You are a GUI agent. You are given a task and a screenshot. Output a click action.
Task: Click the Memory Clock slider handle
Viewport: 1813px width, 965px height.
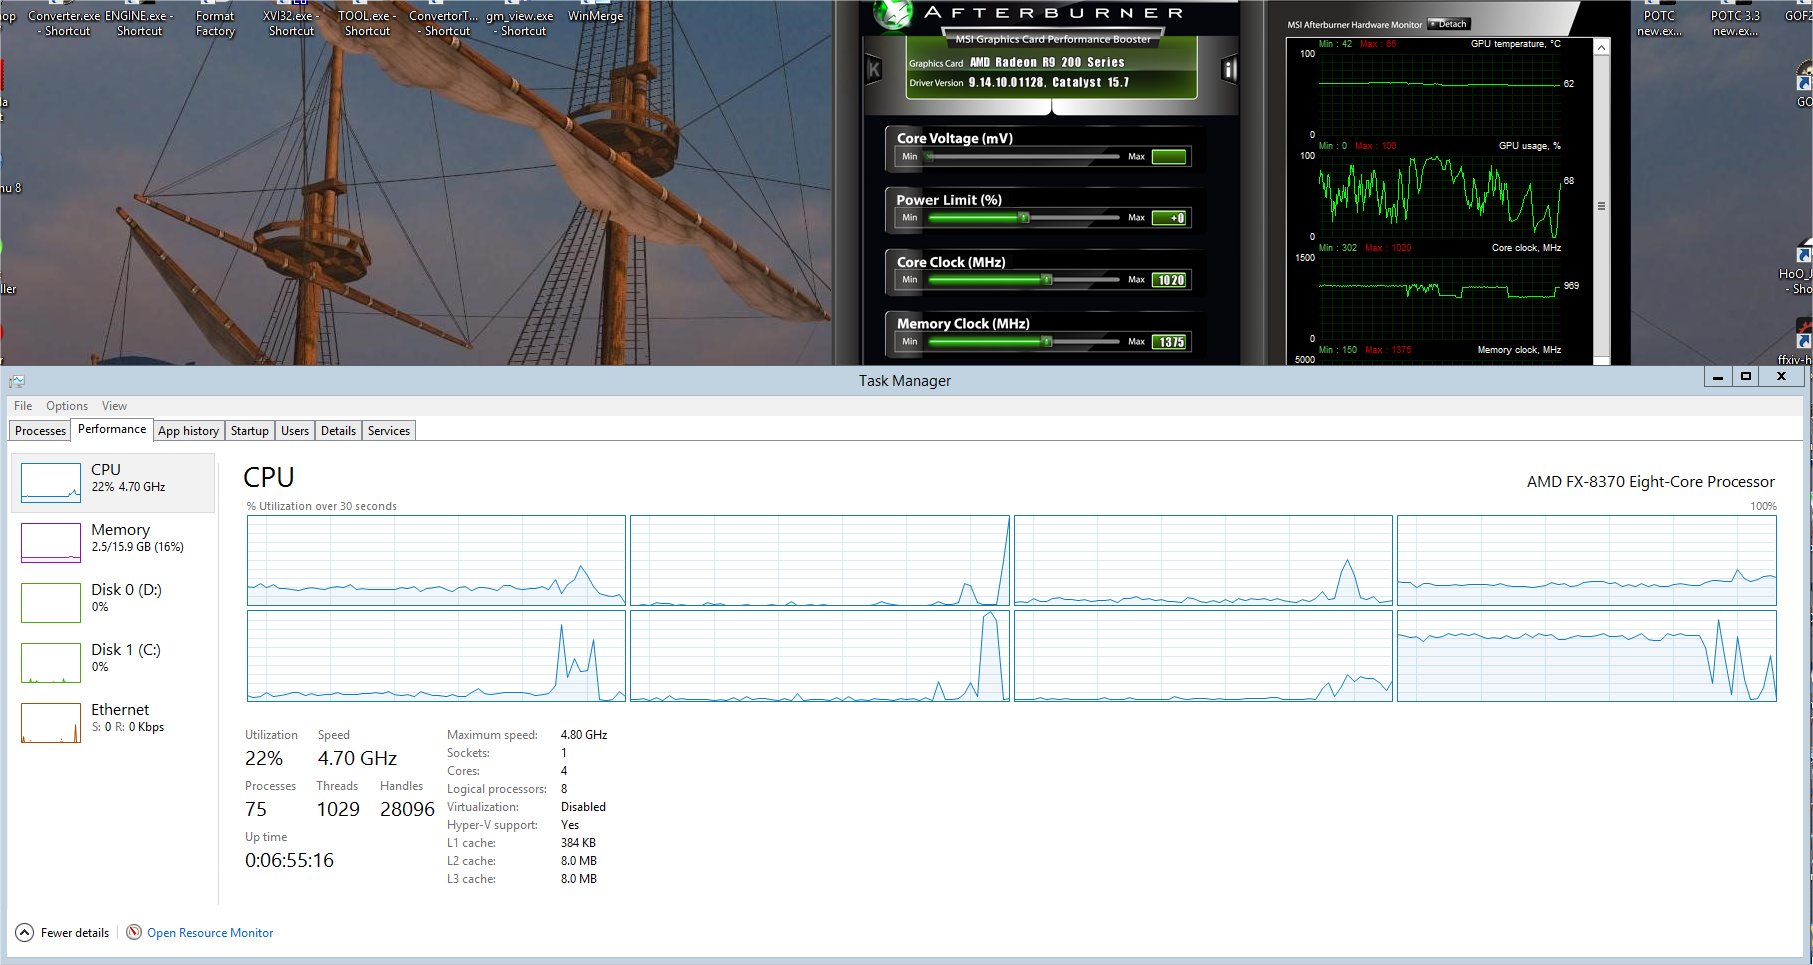coord(1047,342)
